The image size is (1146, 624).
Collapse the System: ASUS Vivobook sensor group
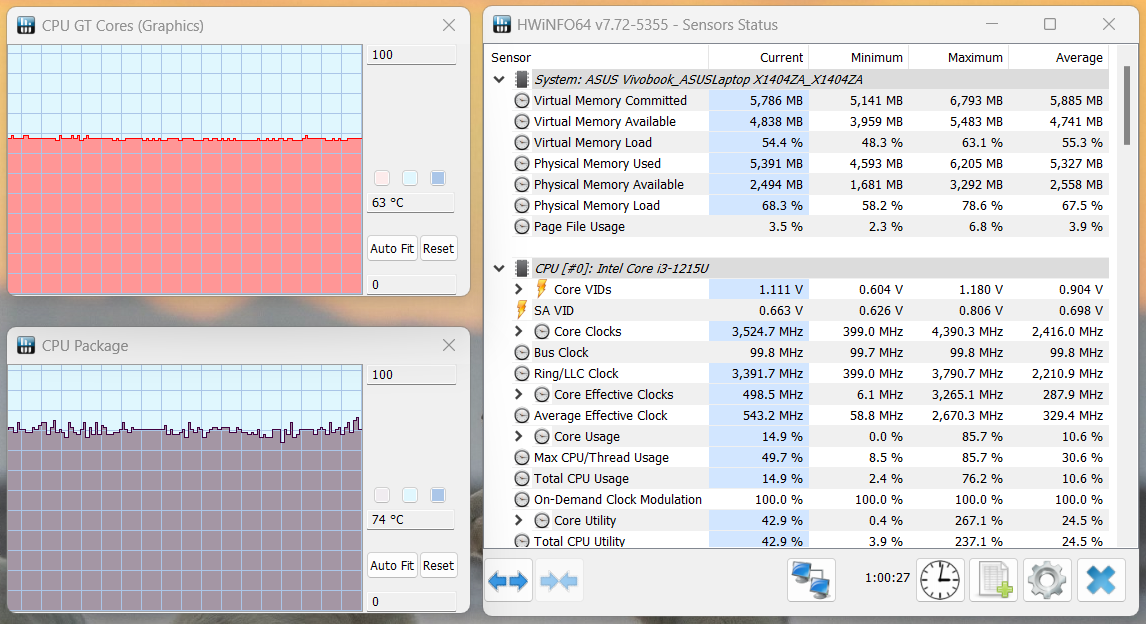(x=500, y=80)
